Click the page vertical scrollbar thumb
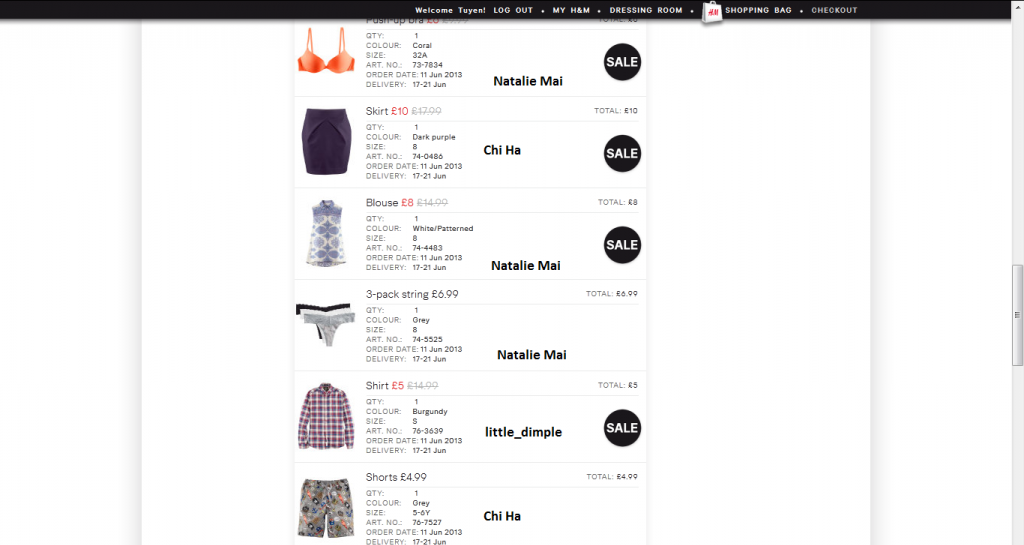The height and width of the screenshot is (545, 1024). click(x=1017, y=315)
